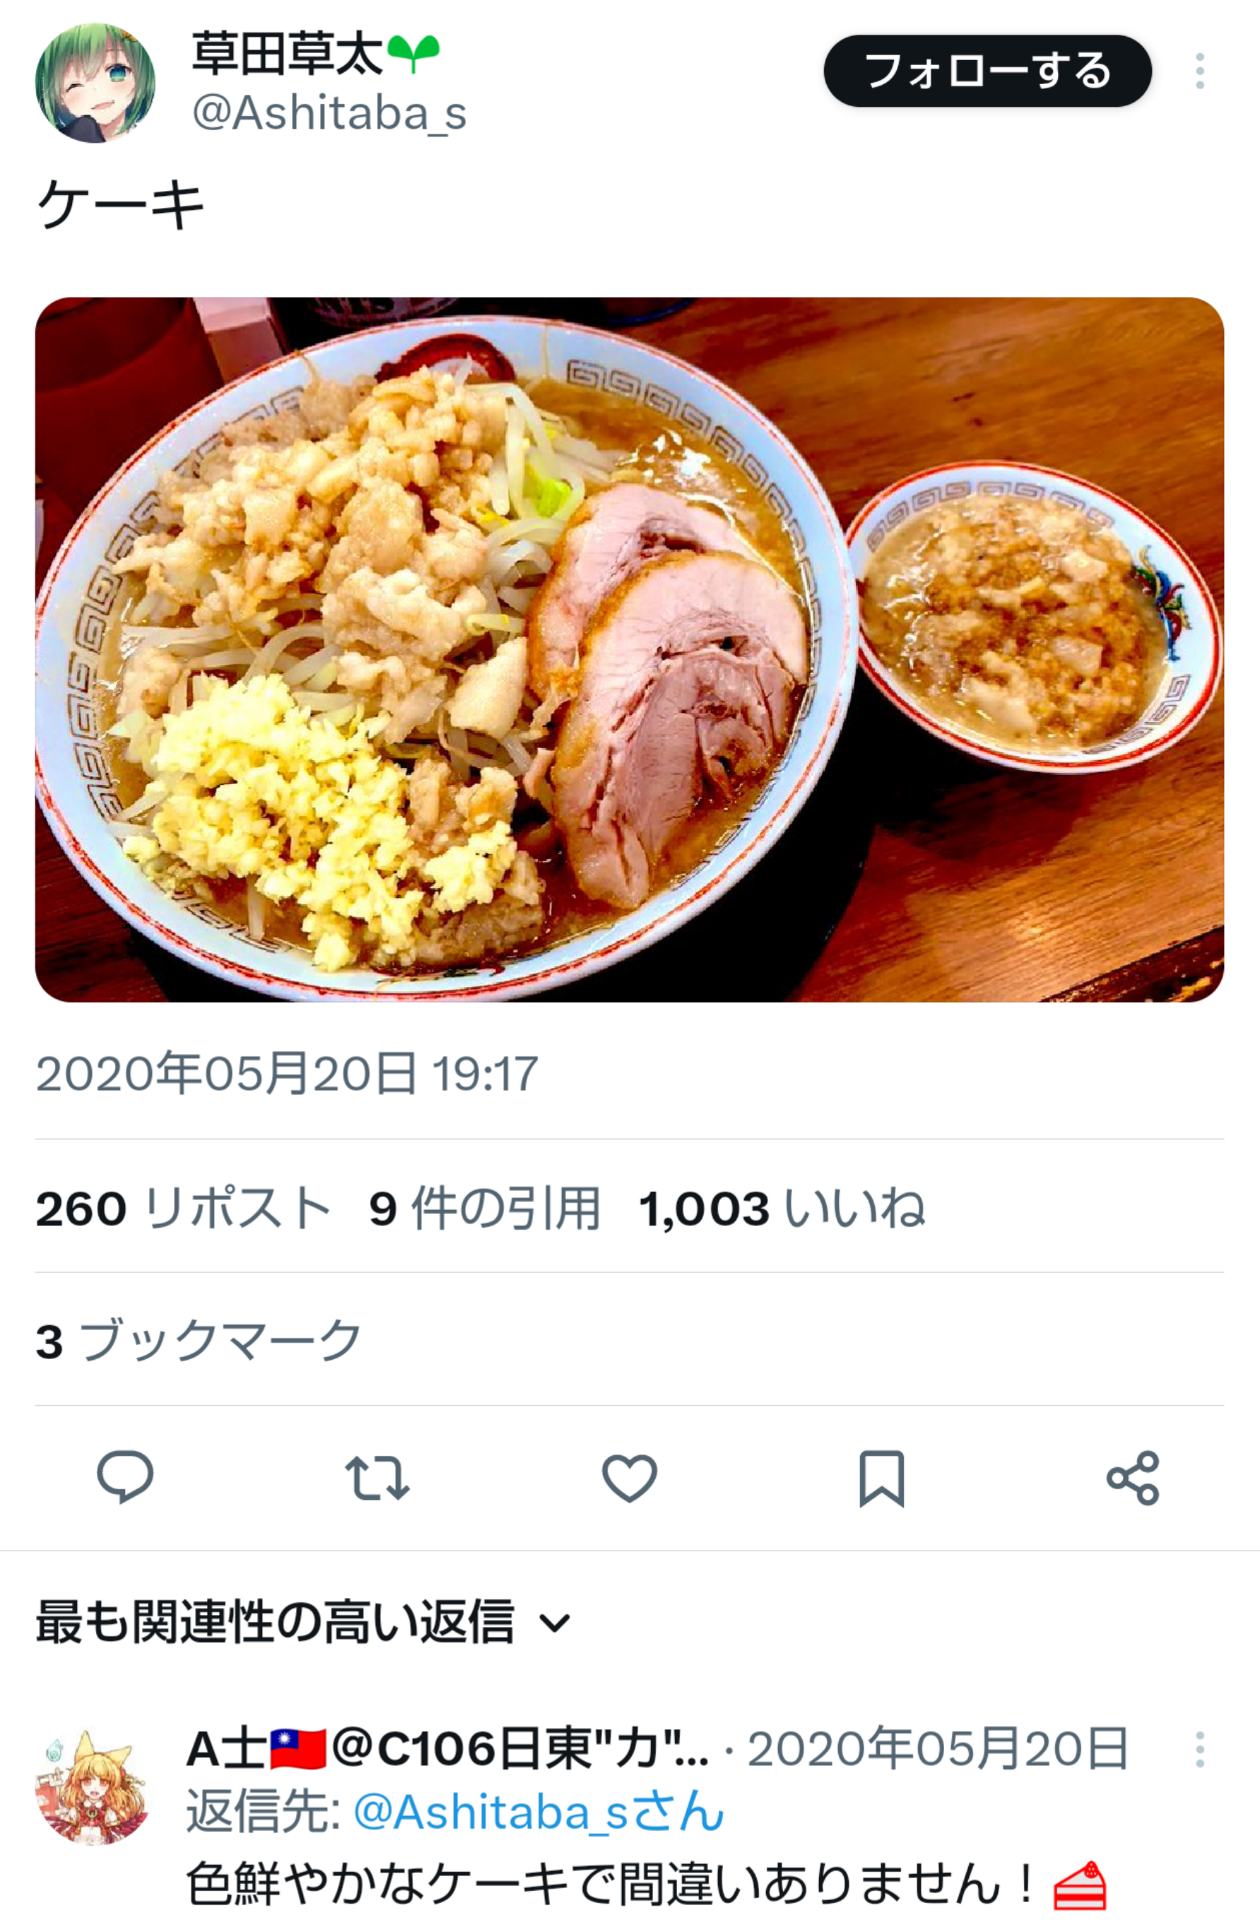Open three-dot menu on A士's reply
The image size is (1260, 1929).
1199,1749
